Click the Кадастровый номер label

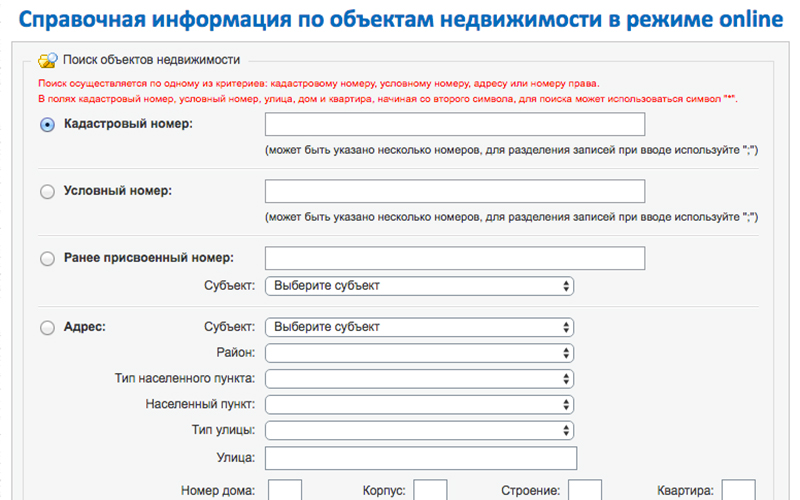click(128, 123)
